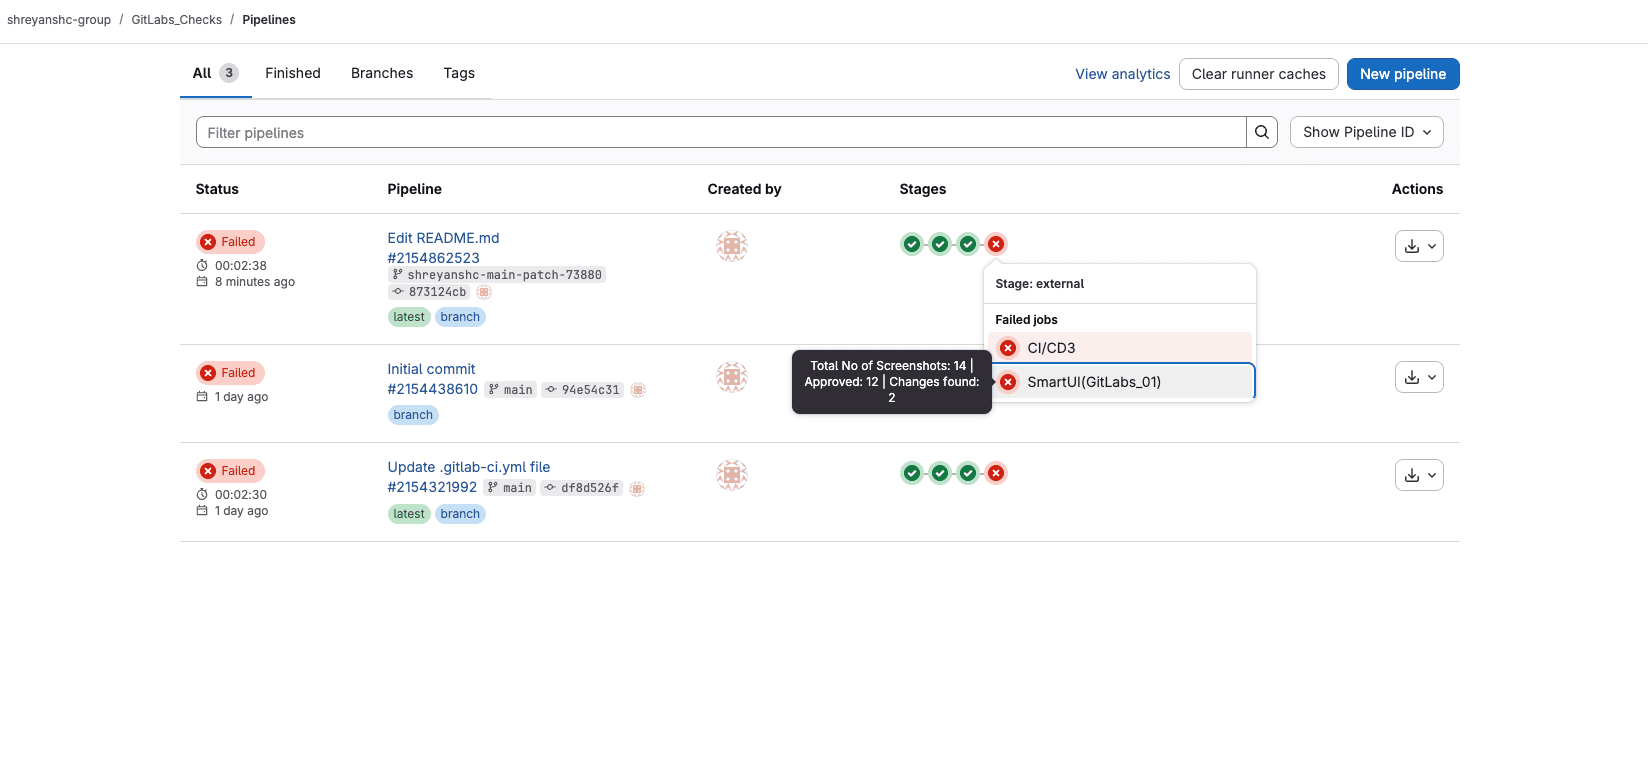Click the branch badge in Edit README.md row
Screen dimensions: 1648x776
click(x=460, y=317)
